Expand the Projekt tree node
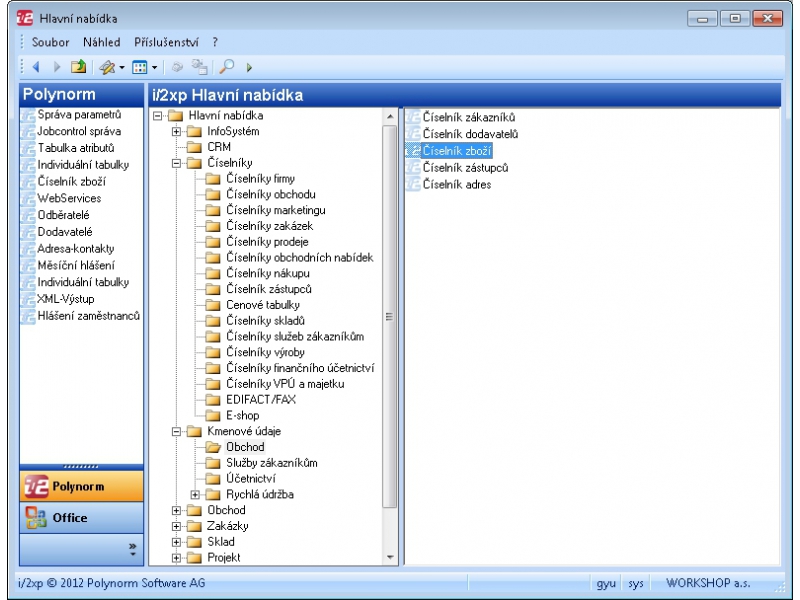The image size is (800, 600). [x=176, y=558]
